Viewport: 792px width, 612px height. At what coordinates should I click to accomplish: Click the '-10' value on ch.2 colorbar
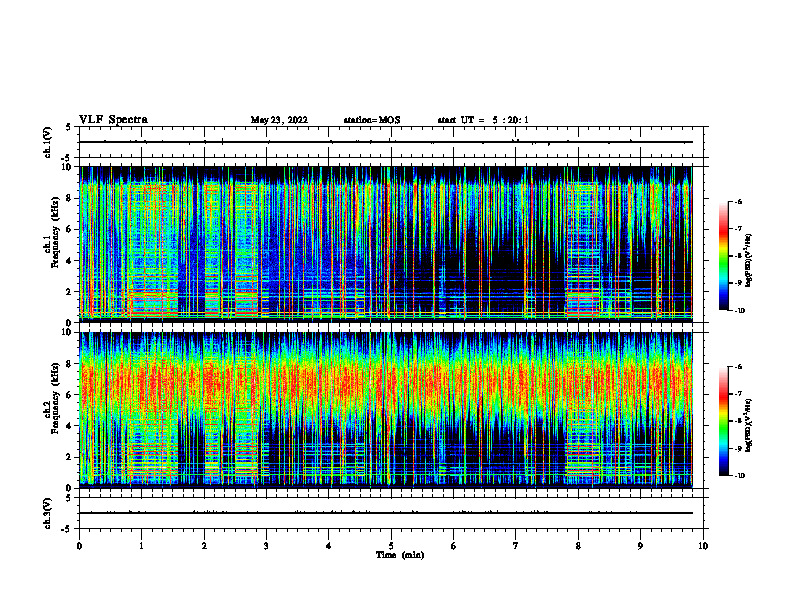click(739, 476)
